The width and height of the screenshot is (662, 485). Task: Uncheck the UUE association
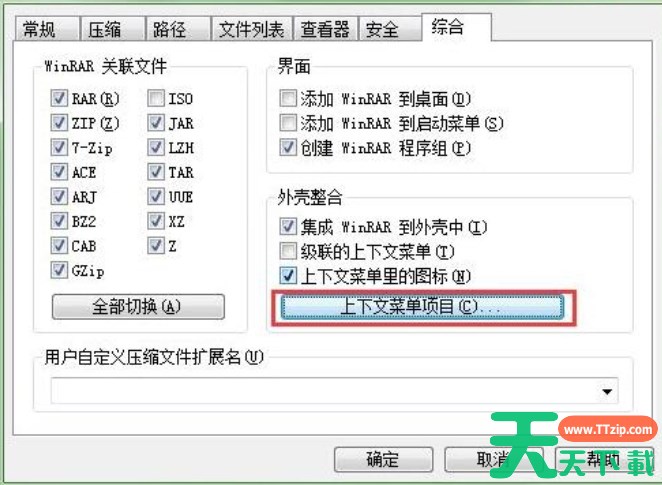coord(156,196)
